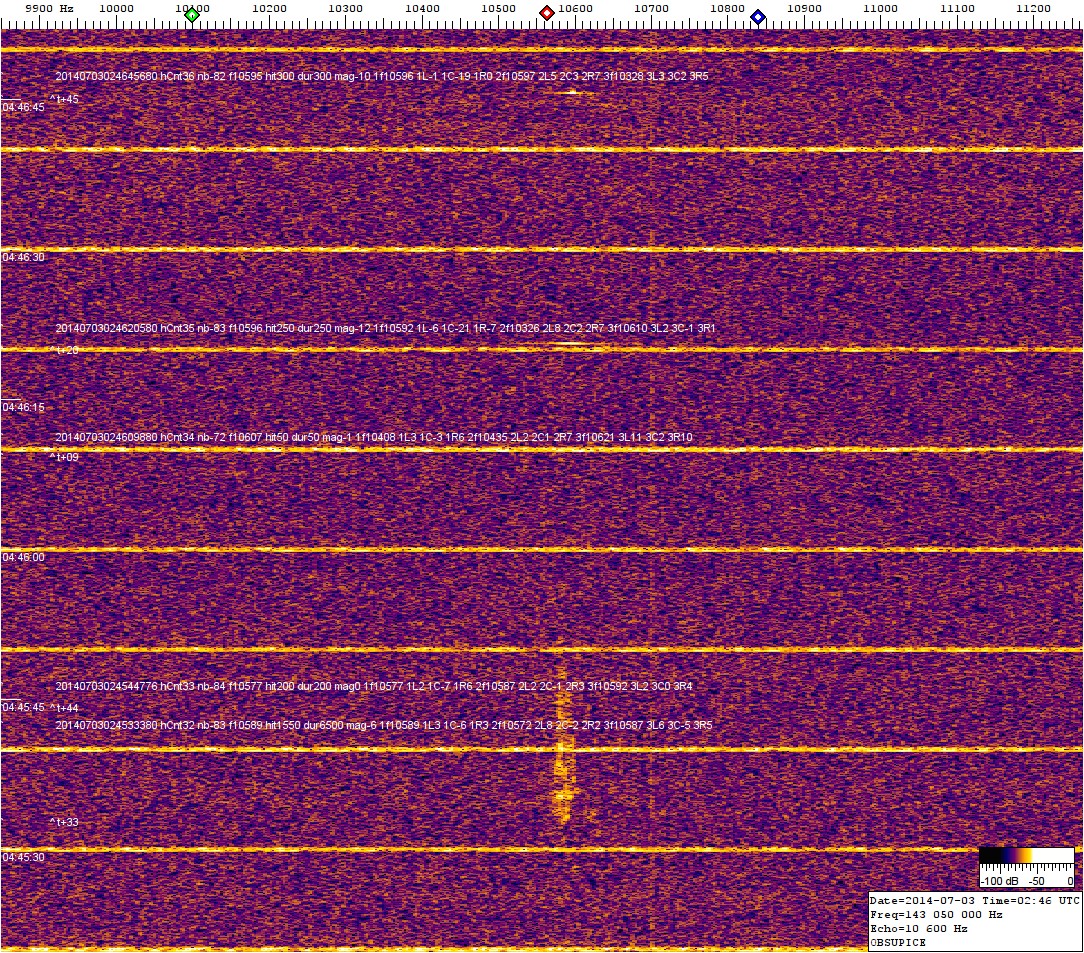Click the green diamond frequency marker

192,15
